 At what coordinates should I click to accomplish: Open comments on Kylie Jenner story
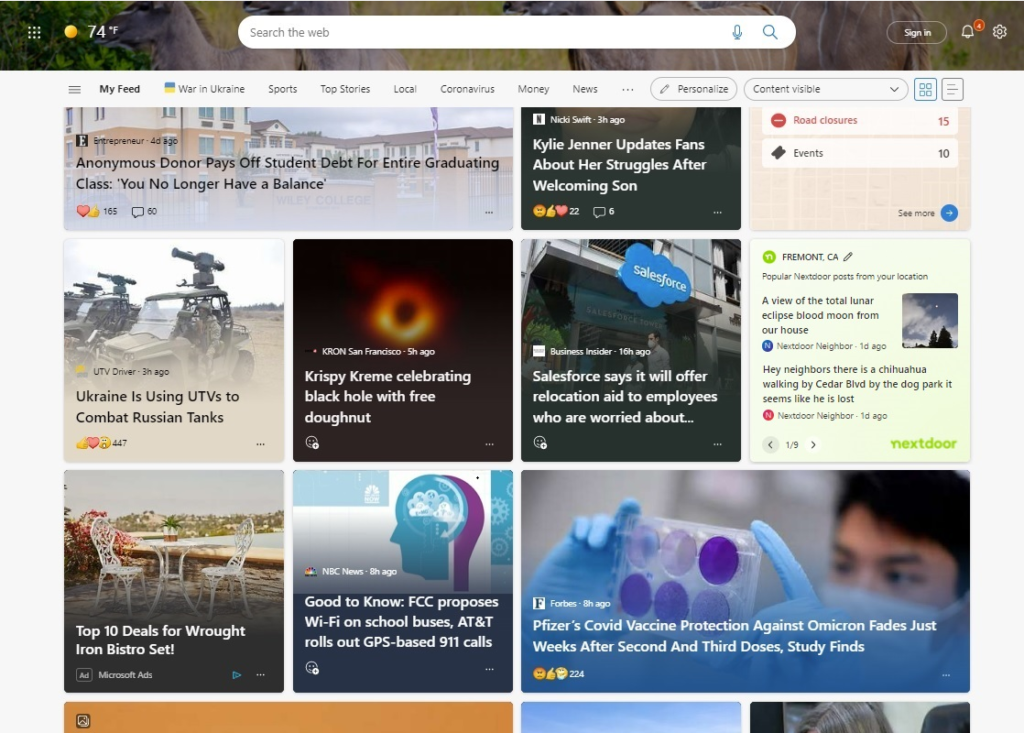pyautogui.click(x=603, y=212)
